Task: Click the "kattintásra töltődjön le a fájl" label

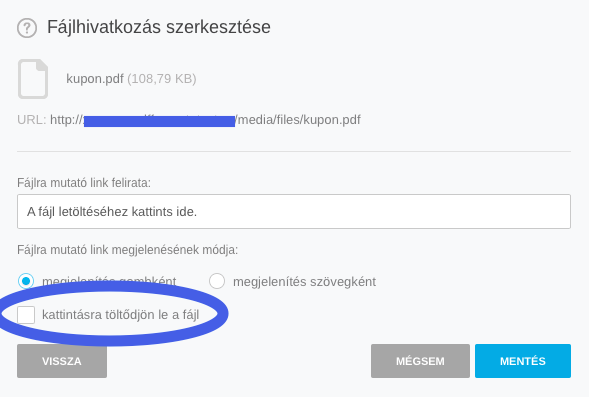Action: pyautogui.click(x=121, y=315)
